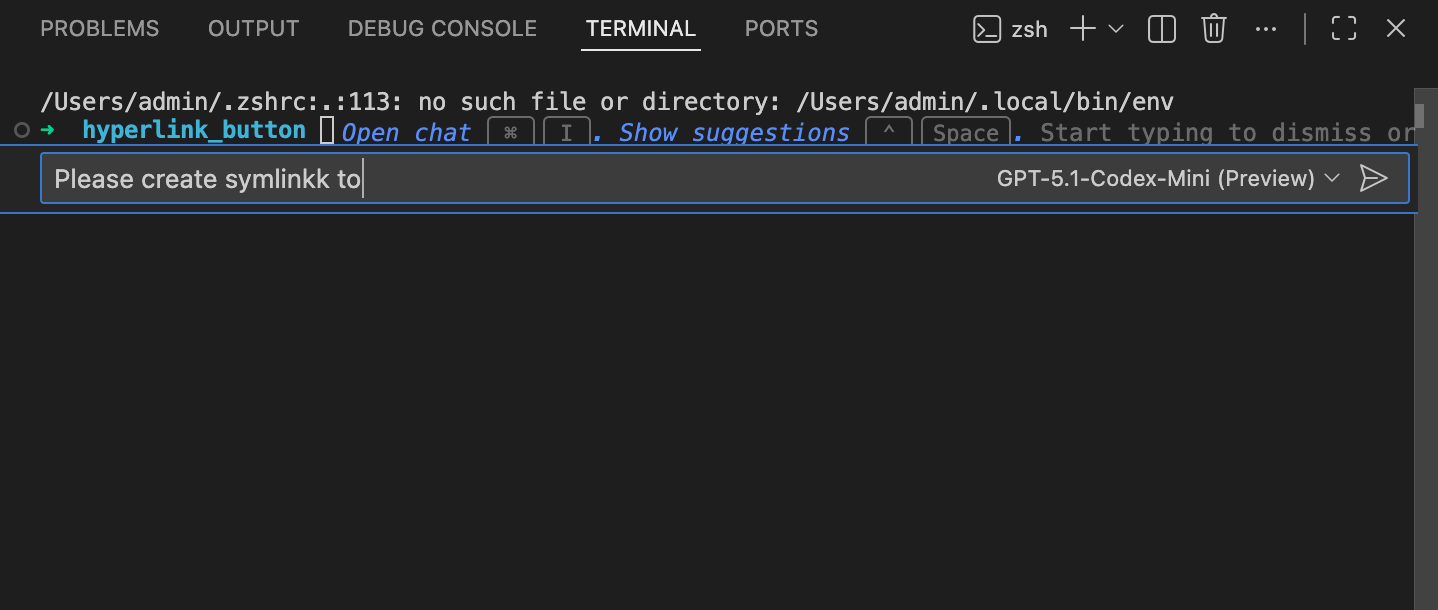Viewport: 1438px width, 610px height.
Task: Select the TERMINAL tab
Action: 641,29
